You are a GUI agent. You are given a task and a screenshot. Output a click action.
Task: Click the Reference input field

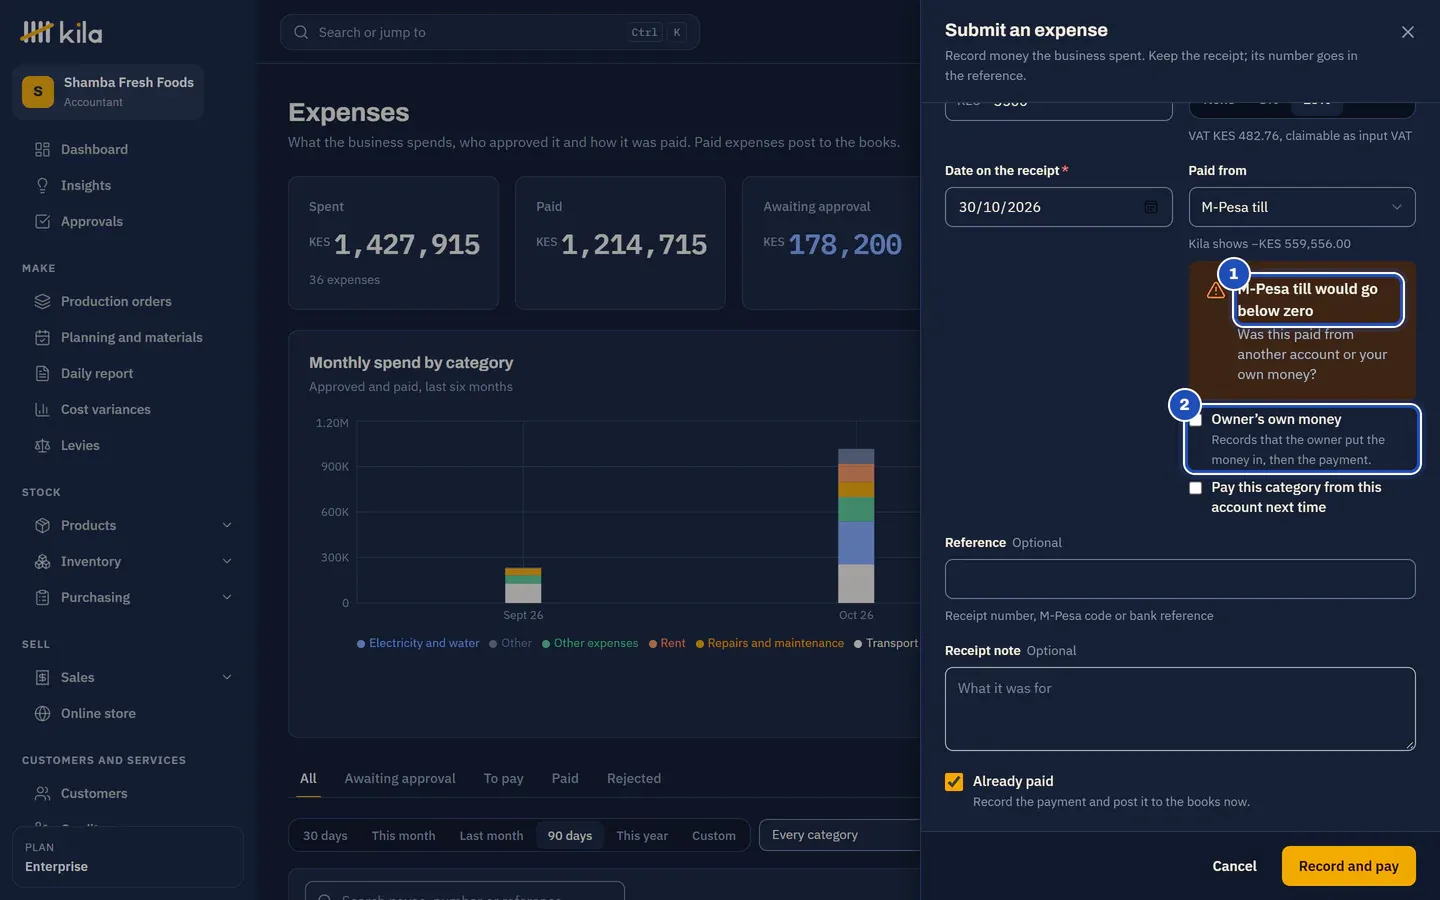pyautogui.click(x=1180, y=579)
